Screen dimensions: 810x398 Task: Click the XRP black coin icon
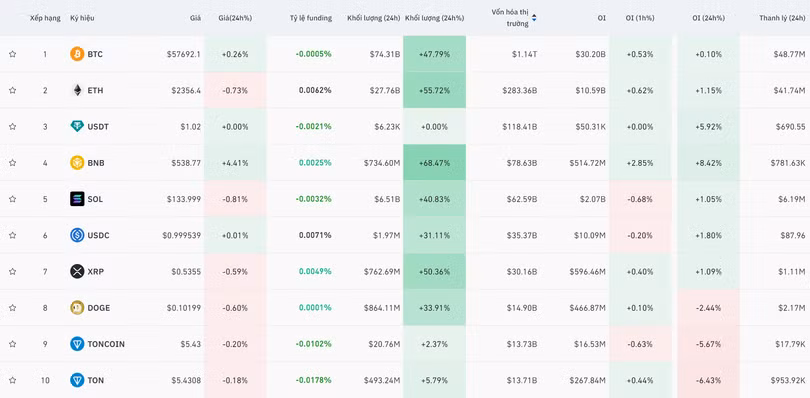(x=77, y=271)
